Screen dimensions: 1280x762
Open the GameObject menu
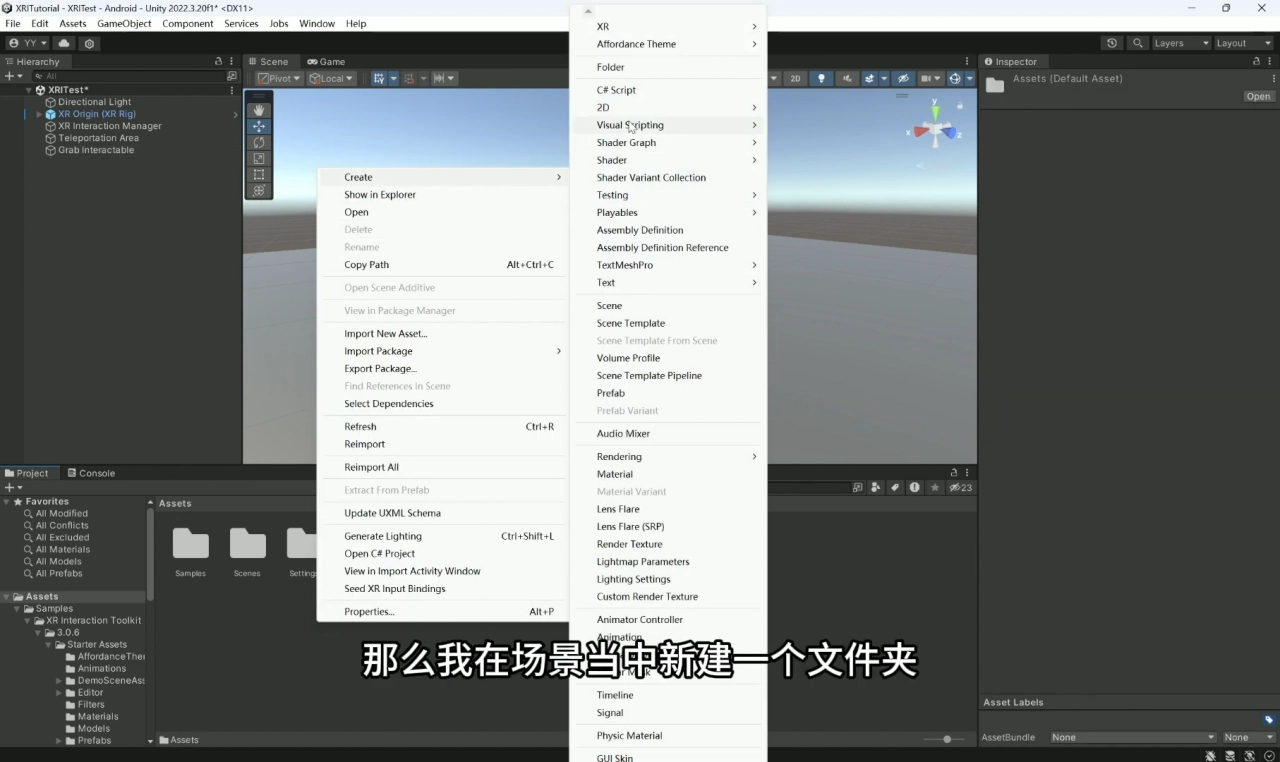[124, 23]
